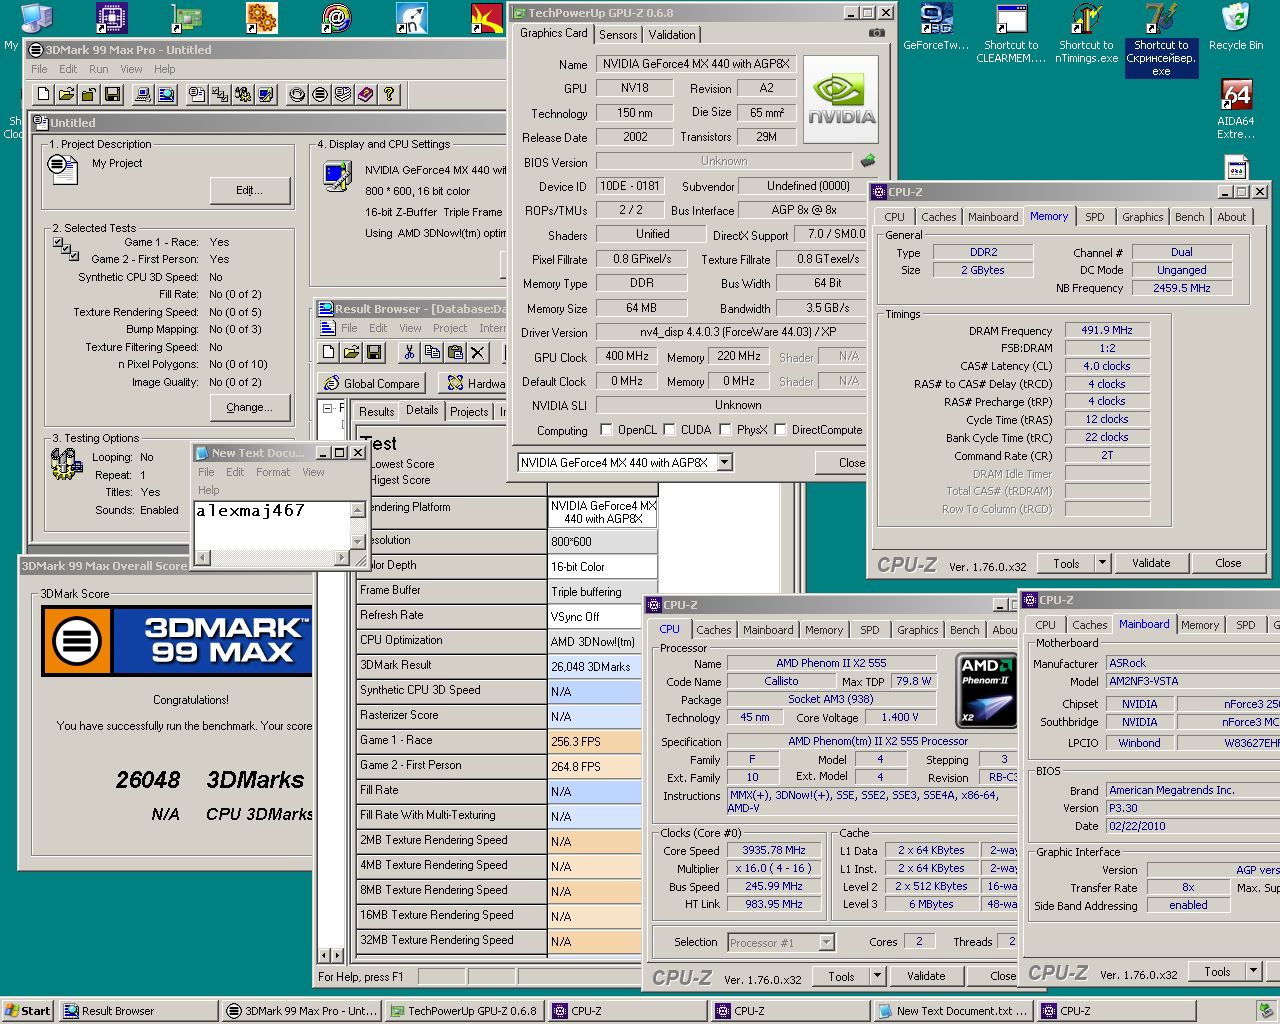Viewport: 1280px width, 1024px height.
Task: Switch to the Validation tab in GPU-Z
Action: 672,34
